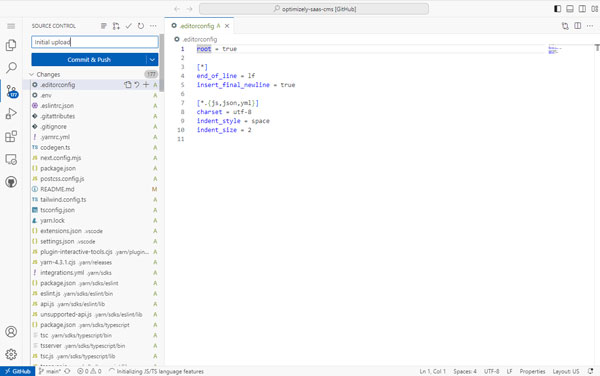Select the Source Control activity bar icon
The image size is (600, 376).
click(x=11, y=91)
